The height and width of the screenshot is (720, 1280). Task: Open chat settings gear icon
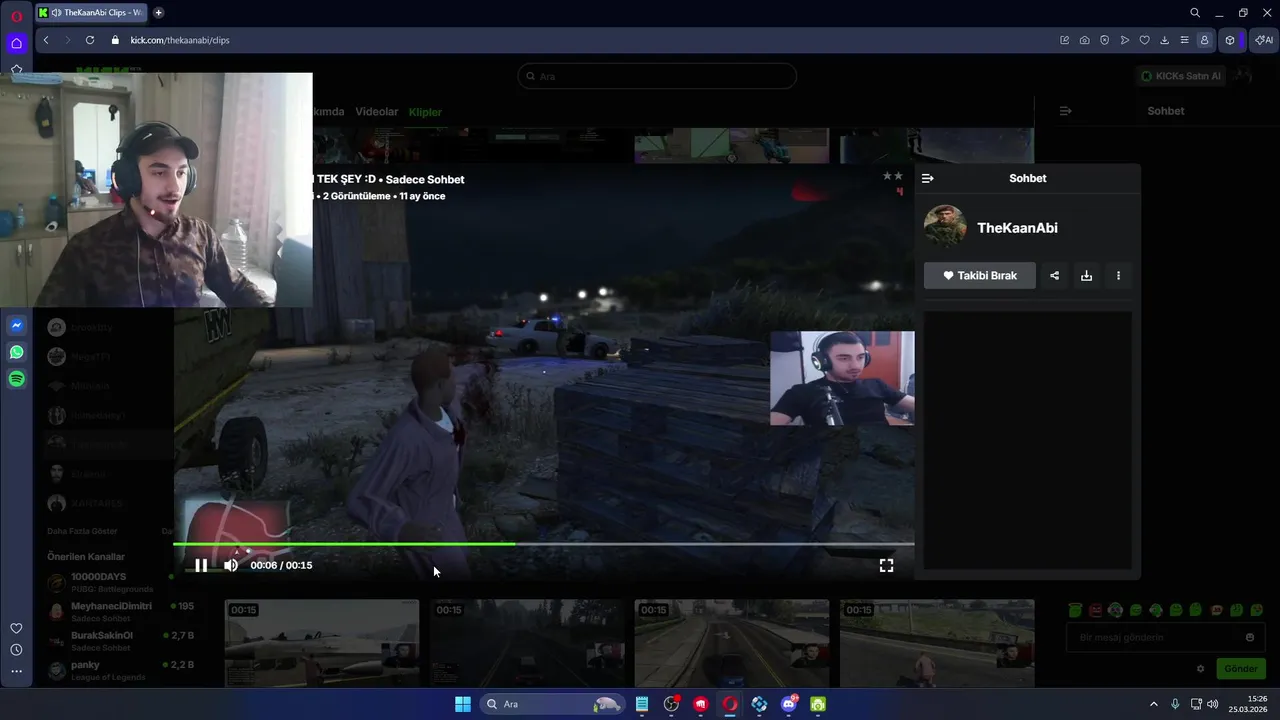point(1201,669)
